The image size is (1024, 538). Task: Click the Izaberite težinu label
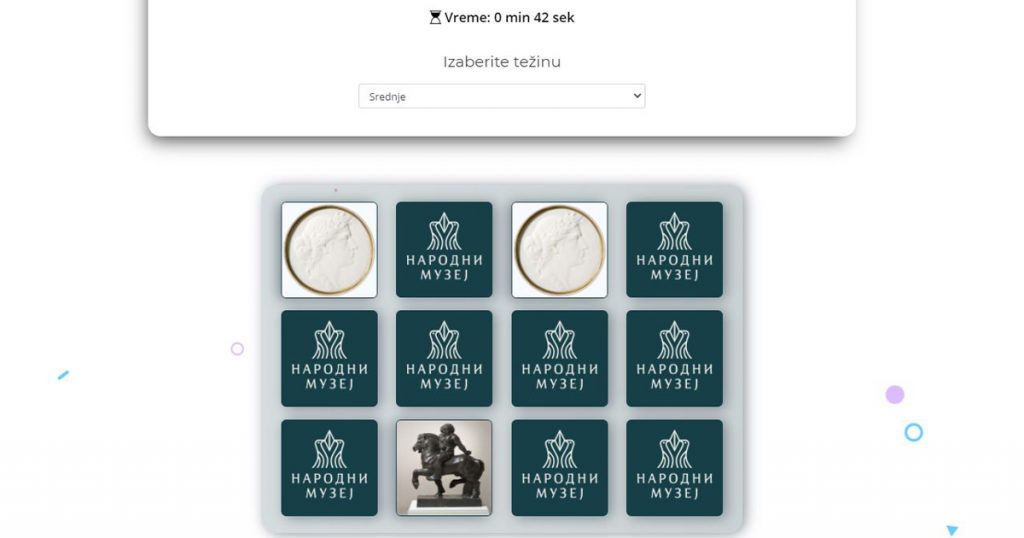502,62
